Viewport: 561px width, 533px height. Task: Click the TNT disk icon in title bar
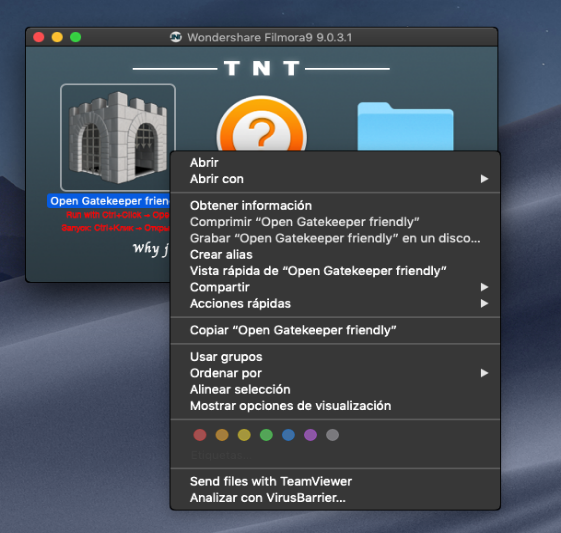click(x=176, y=37)
